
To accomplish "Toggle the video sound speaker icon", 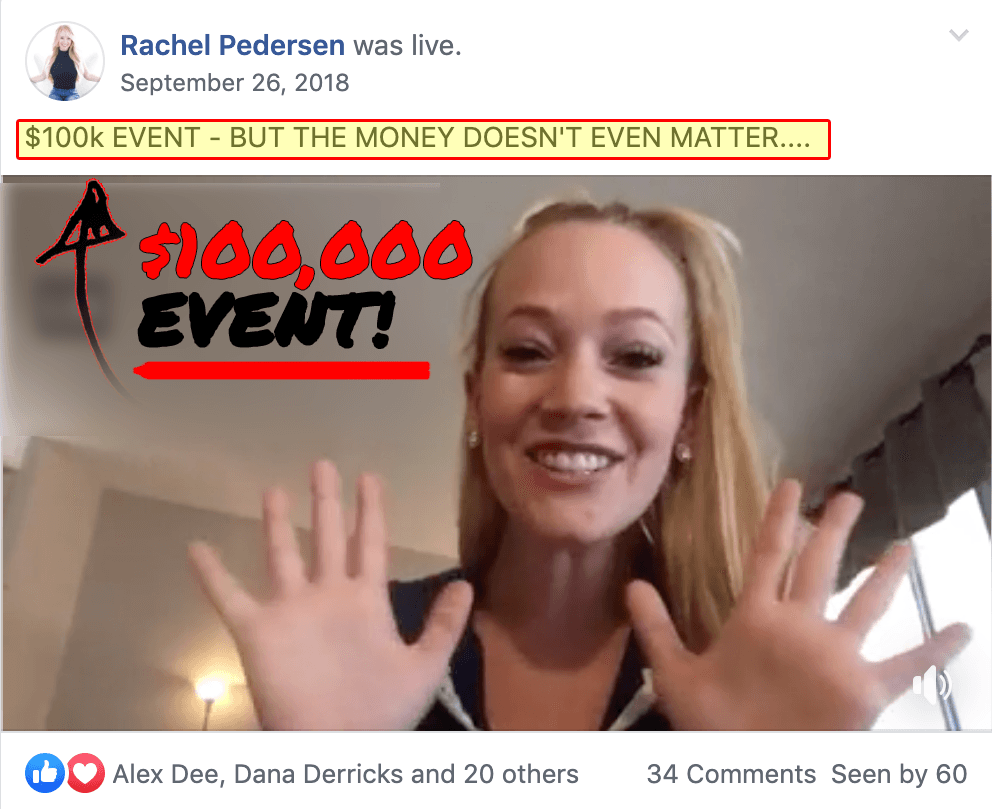I will coord(932,684).
